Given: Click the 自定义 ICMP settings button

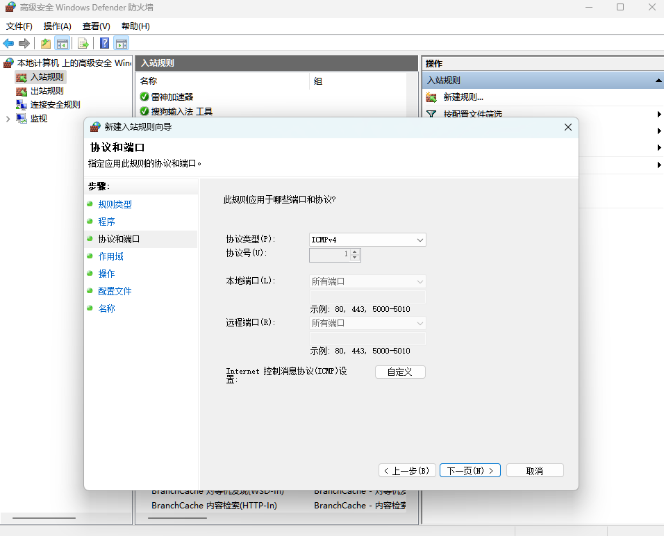Looking at the screenshot, I should coord(400,372).
